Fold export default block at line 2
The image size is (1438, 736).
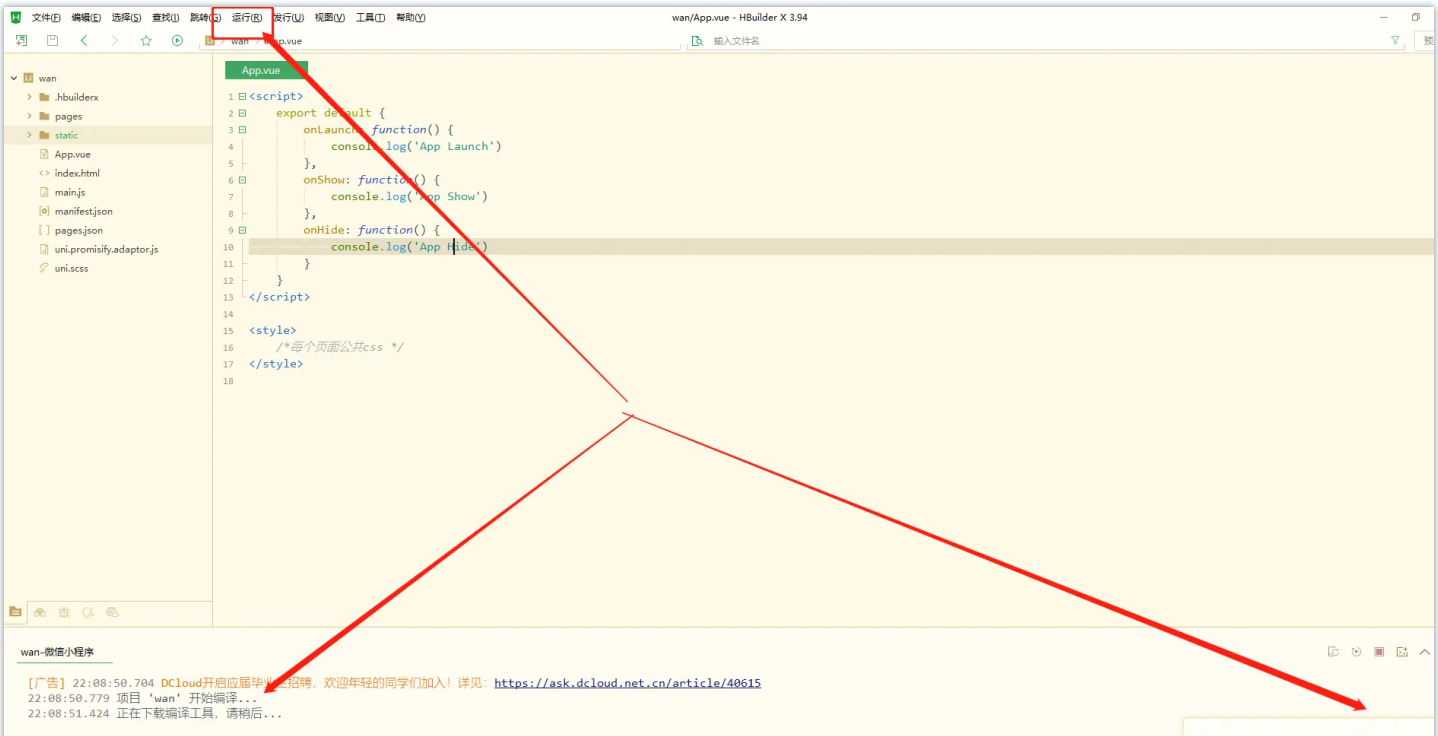pos(242,113)
